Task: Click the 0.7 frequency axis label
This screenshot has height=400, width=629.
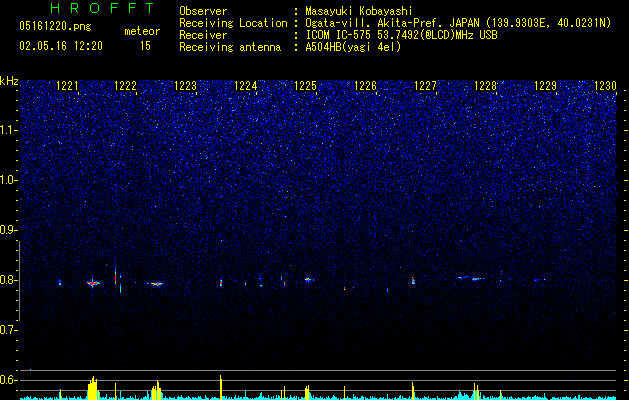Action: (x=9, y=330)
